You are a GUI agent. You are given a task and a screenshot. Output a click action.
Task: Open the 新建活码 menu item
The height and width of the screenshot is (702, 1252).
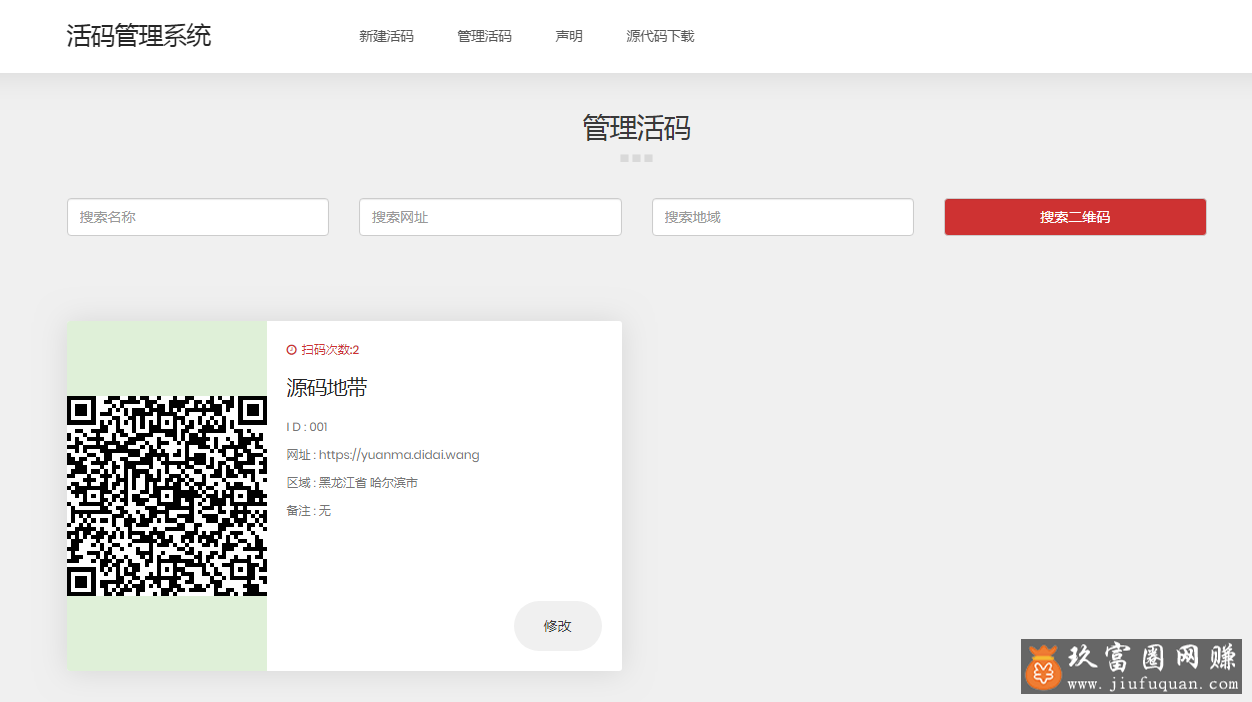pos(386,36)
